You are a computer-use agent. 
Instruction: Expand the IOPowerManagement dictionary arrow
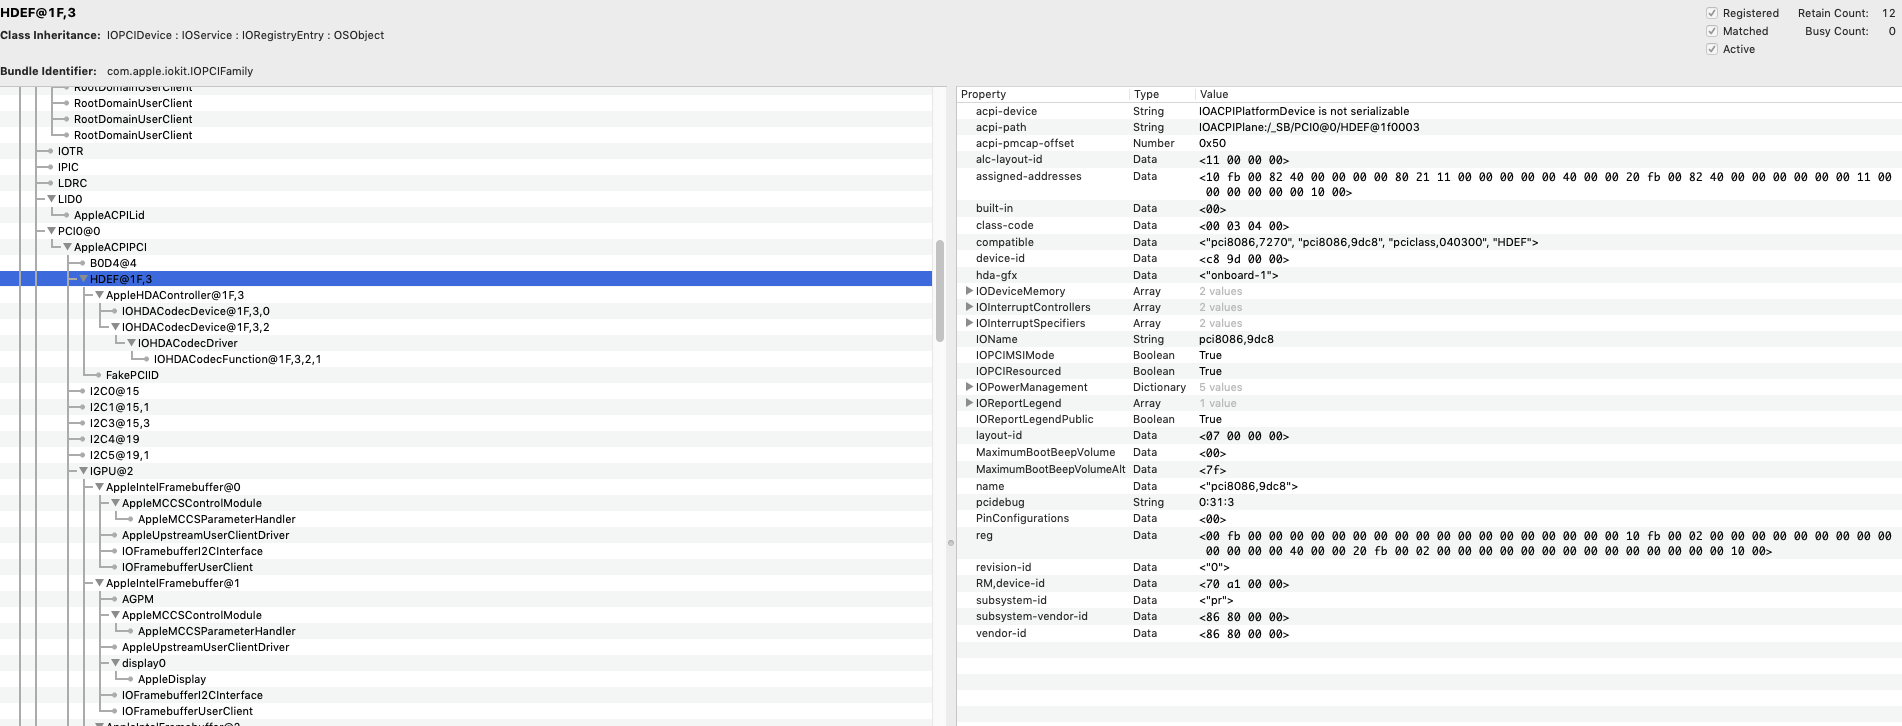[968, 387]
